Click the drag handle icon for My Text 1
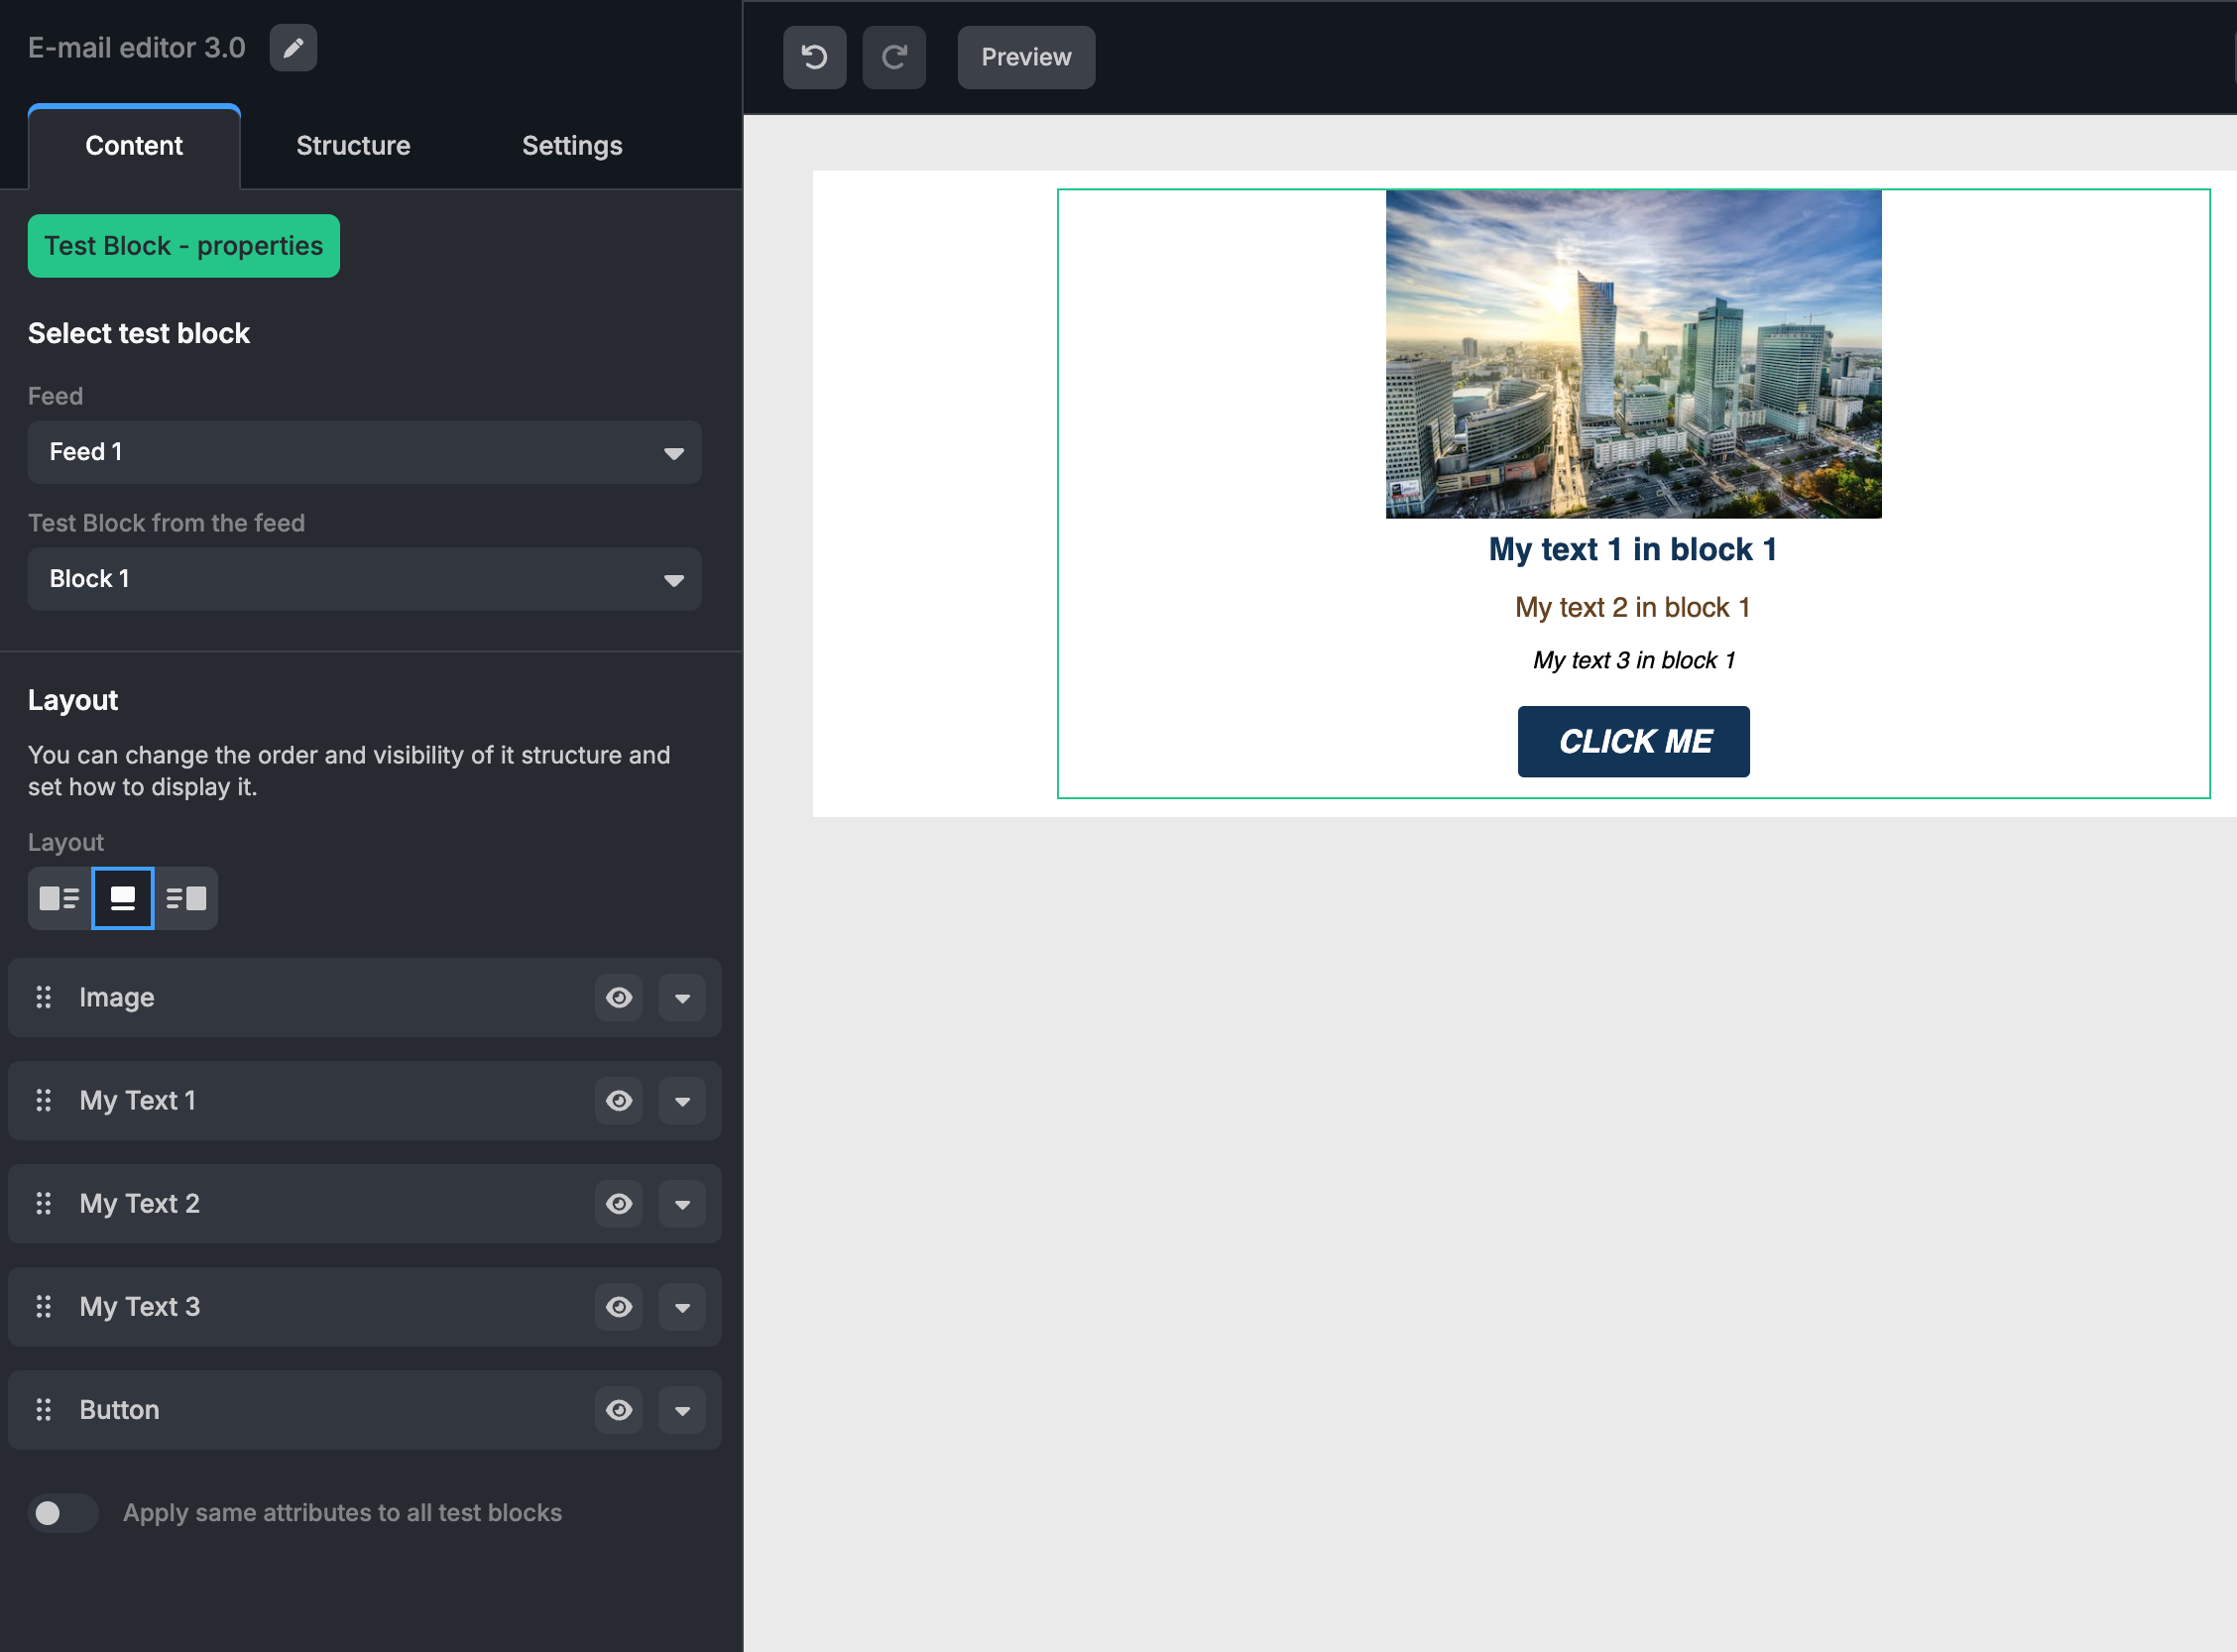 [44, 1100]
